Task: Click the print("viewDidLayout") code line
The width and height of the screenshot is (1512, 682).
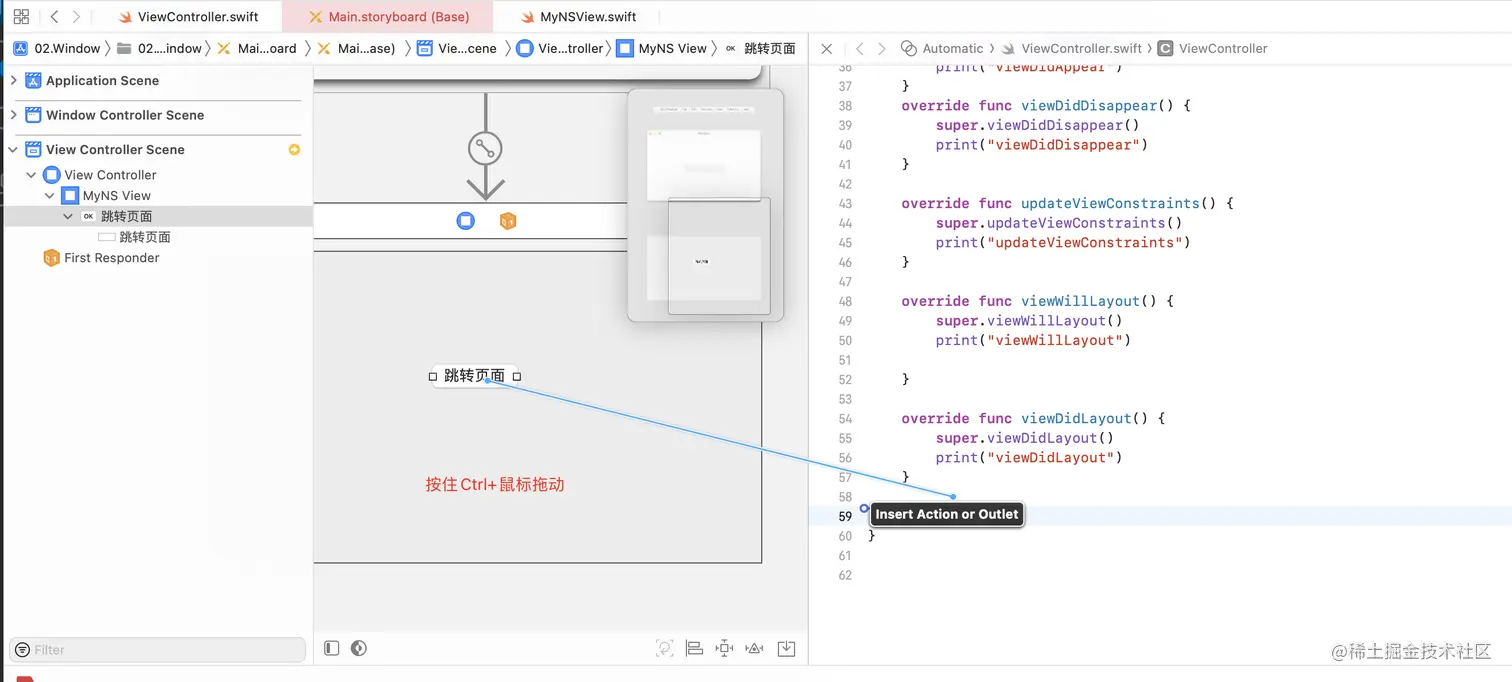Action: (1029, 458)
